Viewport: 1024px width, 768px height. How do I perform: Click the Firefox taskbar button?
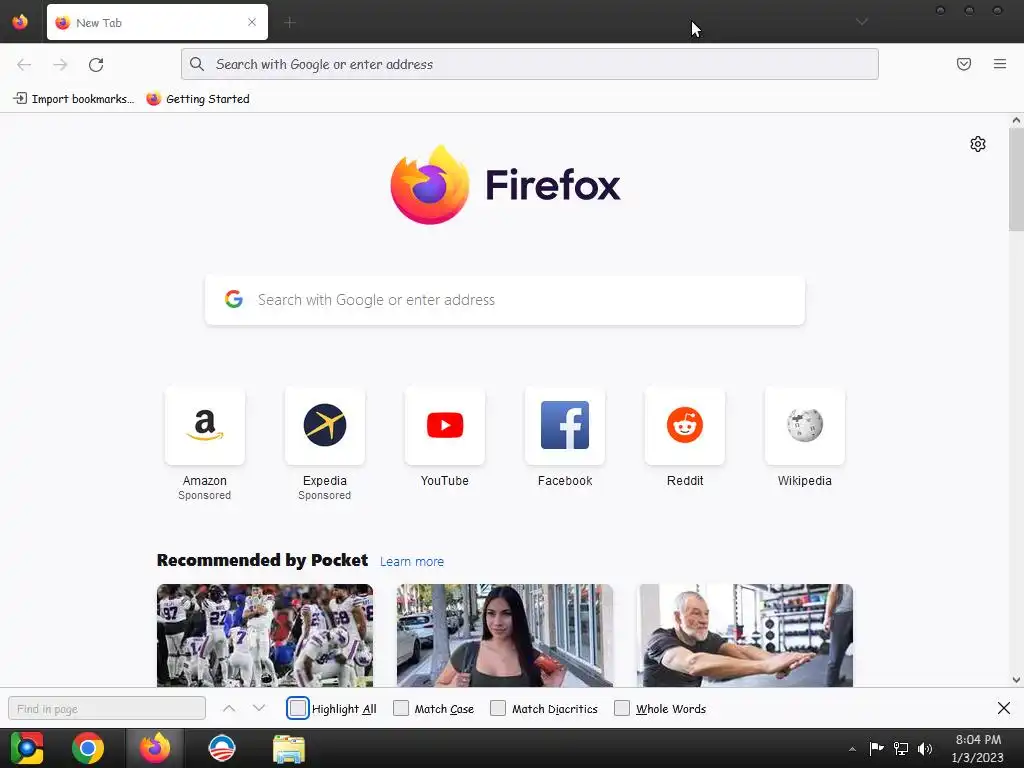[x=154, y=748]
